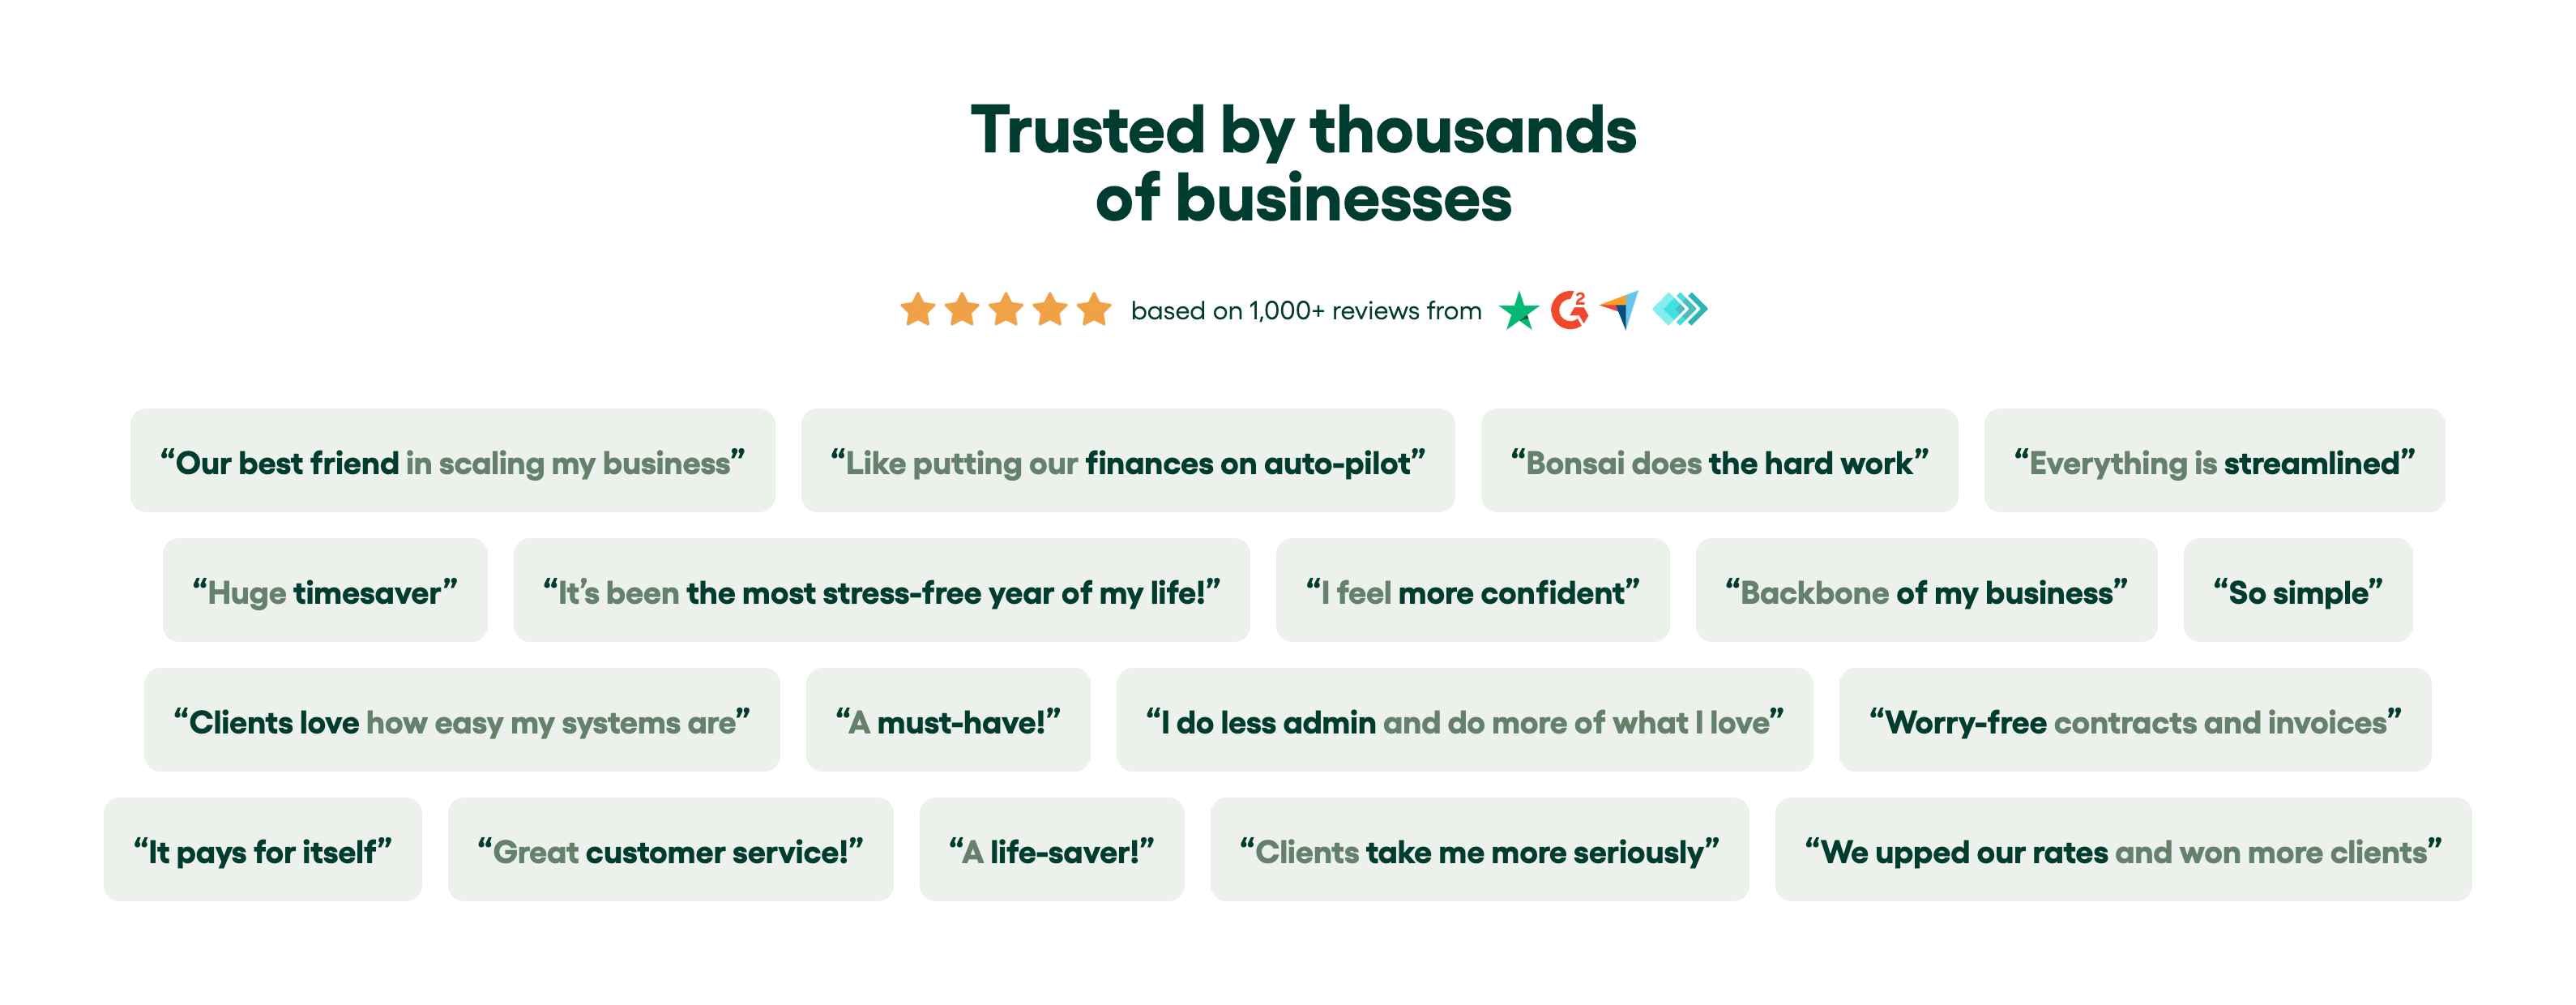Click the first orange rating star
This screenshot has height=1005, width=2576.
point(917,310)
